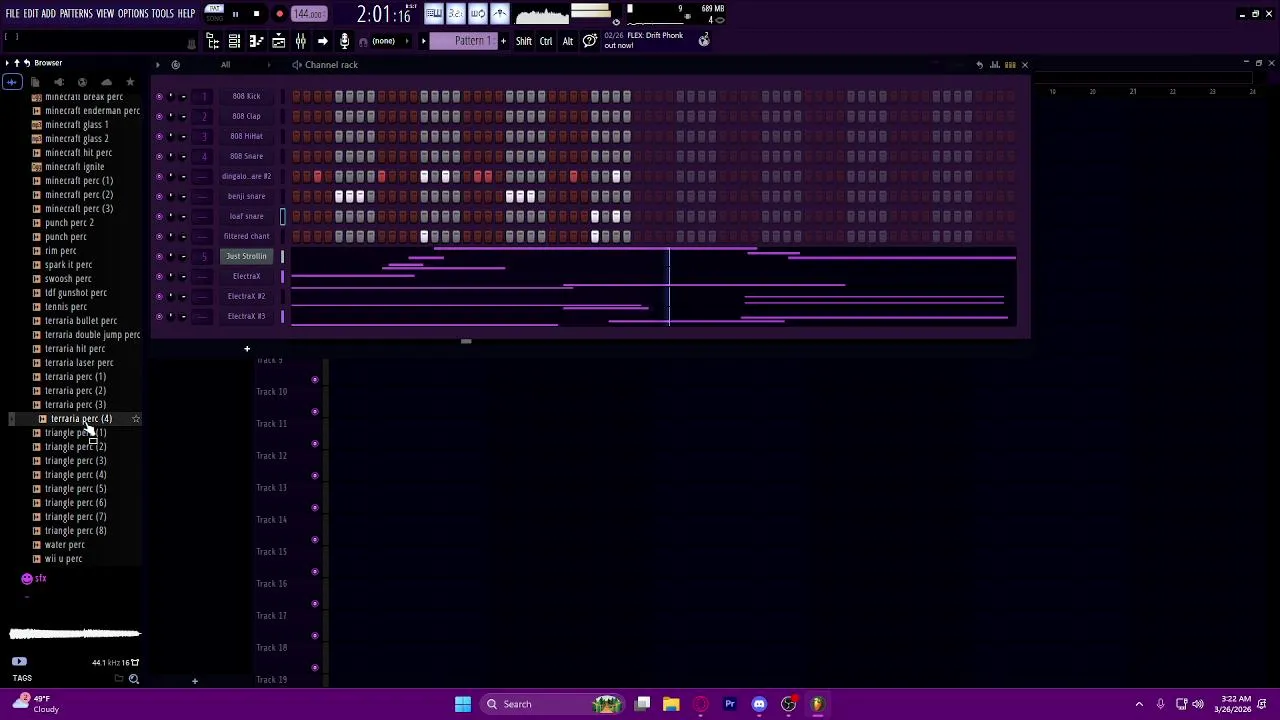The height and width of the screenshot is (720, 1280).
Task: Switch to PAT mode
Action: pos(214,9)
